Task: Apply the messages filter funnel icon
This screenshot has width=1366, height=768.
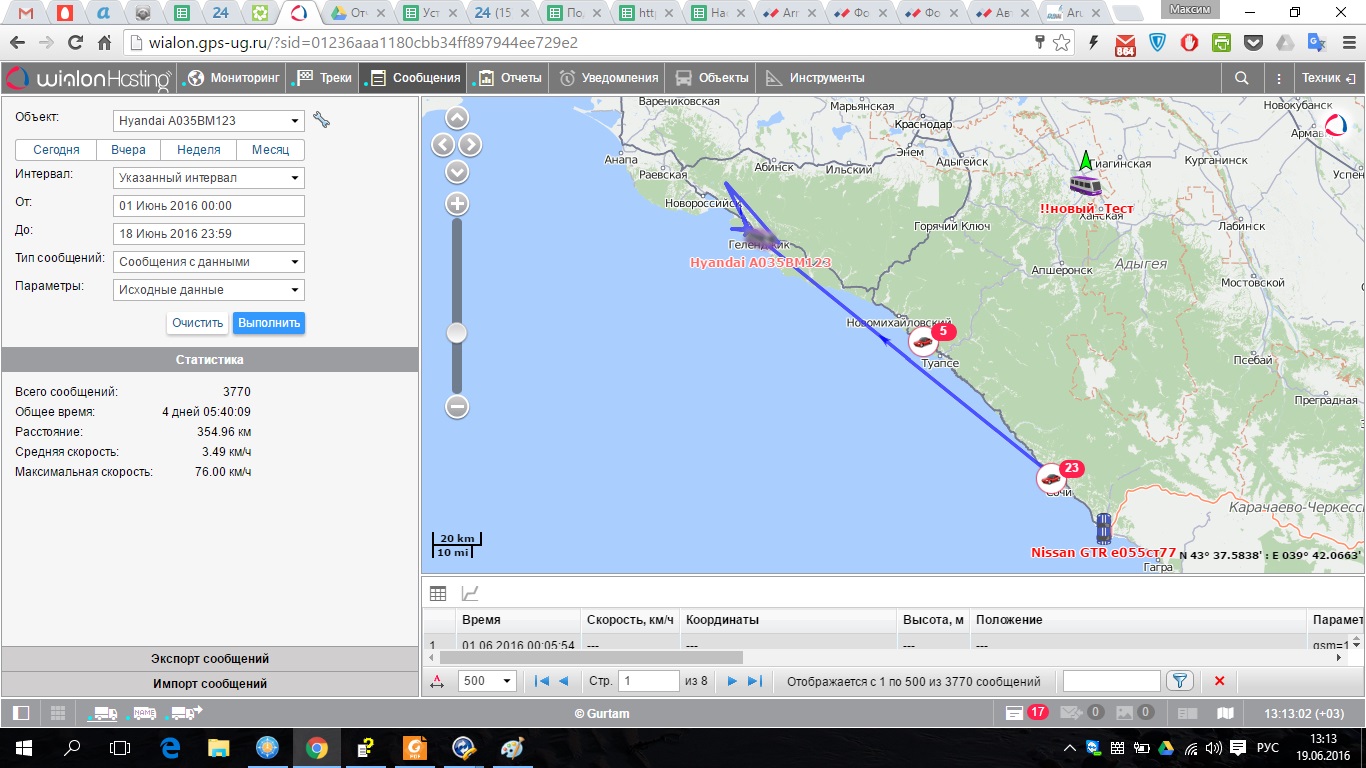Action: coord(1180,681)
